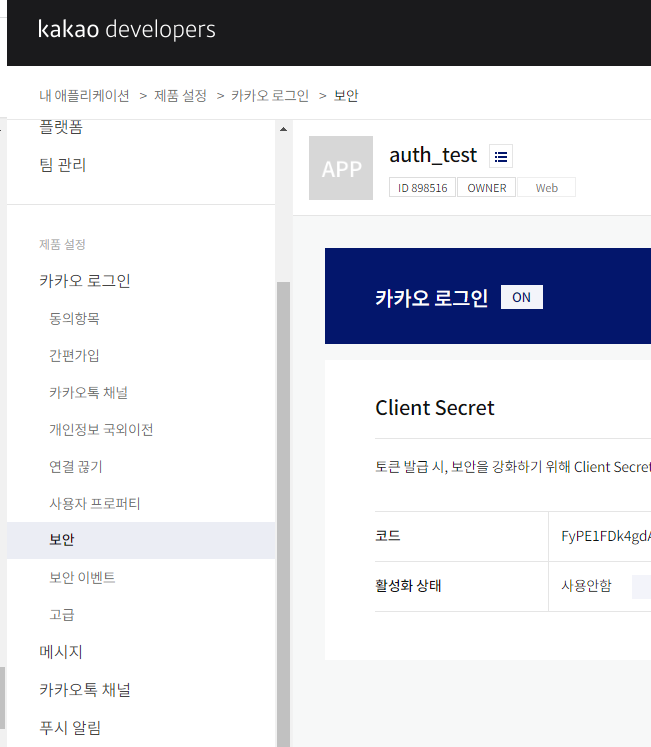Open 카카오 로그인 breadcrumb link
The height and width of the screenshot is (747, 651).
pos(270,96)
